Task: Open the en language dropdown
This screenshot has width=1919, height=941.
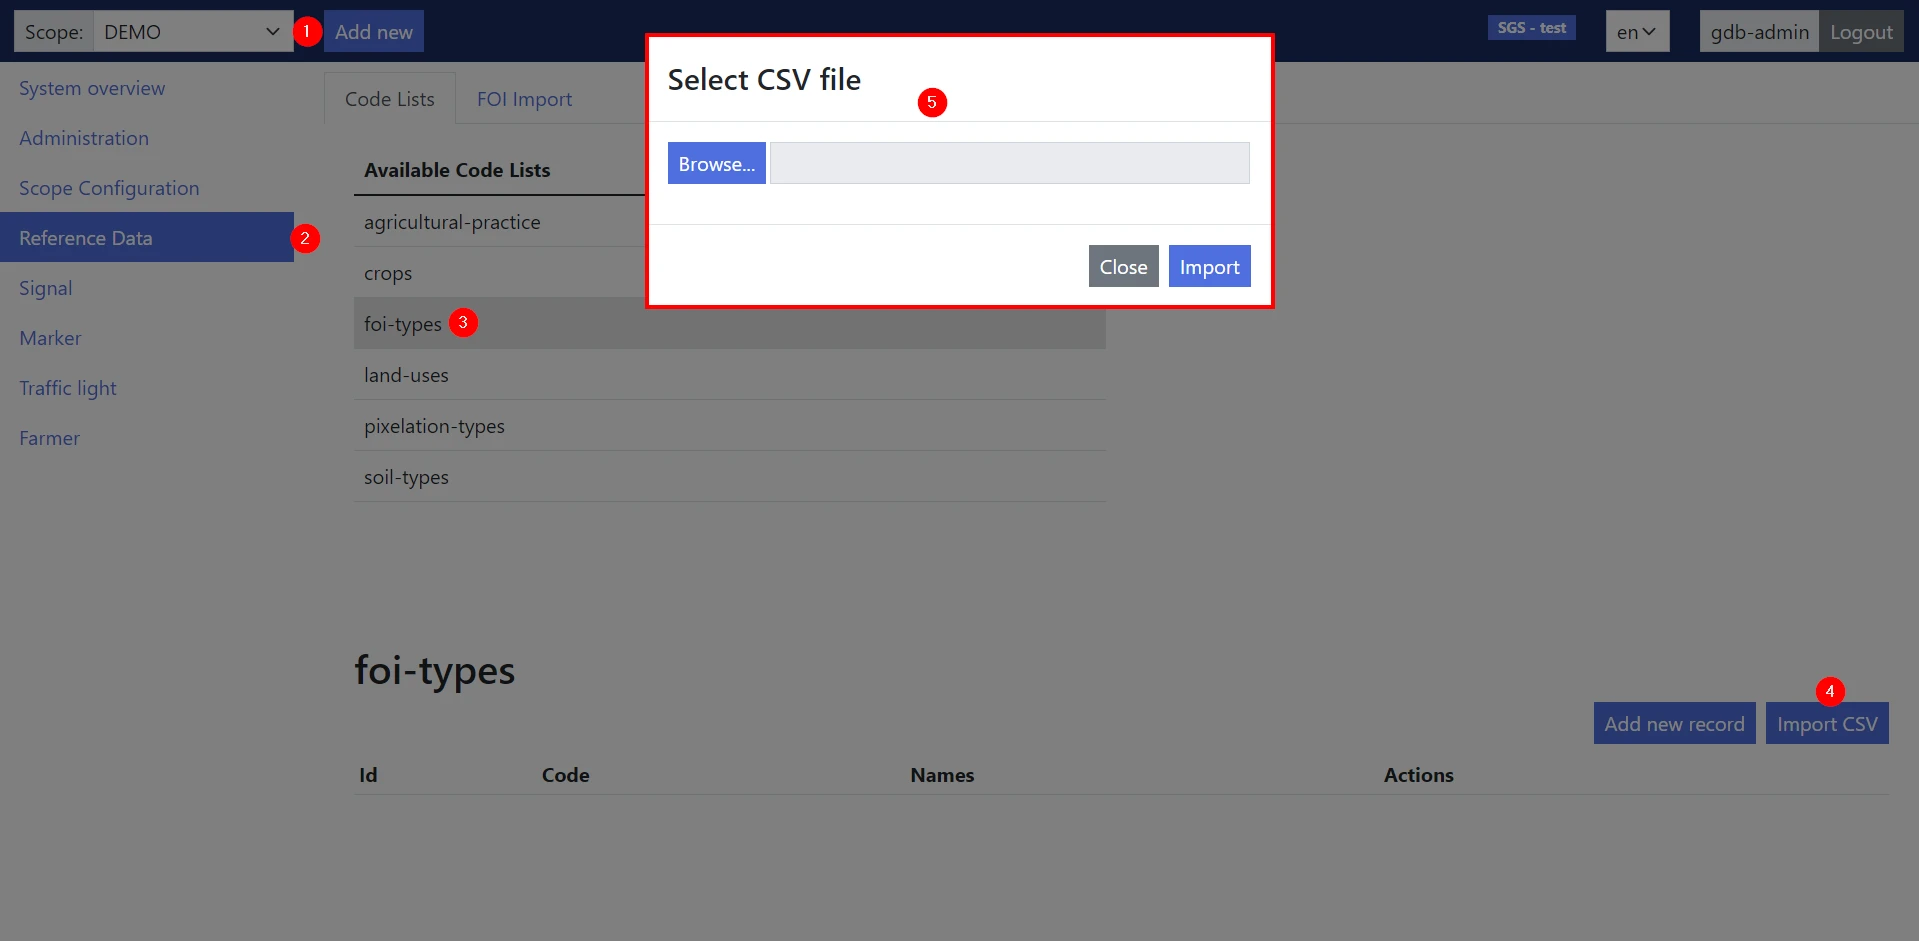Action: point(1636,32)
